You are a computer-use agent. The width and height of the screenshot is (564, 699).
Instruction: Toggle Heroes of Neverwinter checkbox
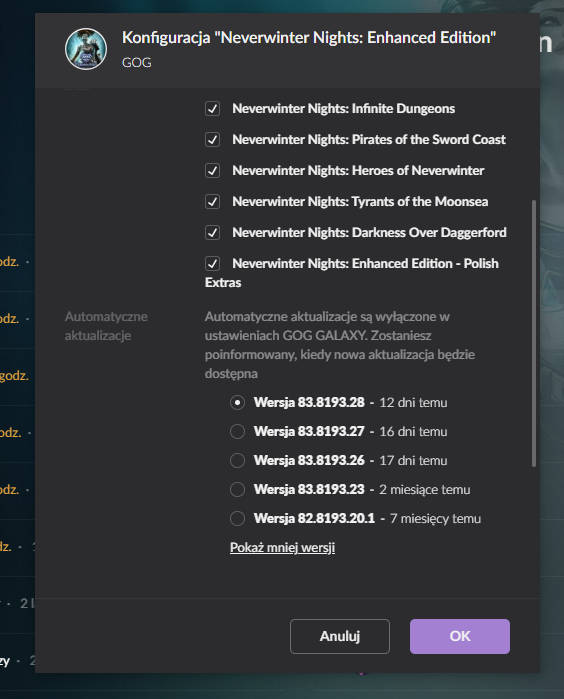pos(212,171)
